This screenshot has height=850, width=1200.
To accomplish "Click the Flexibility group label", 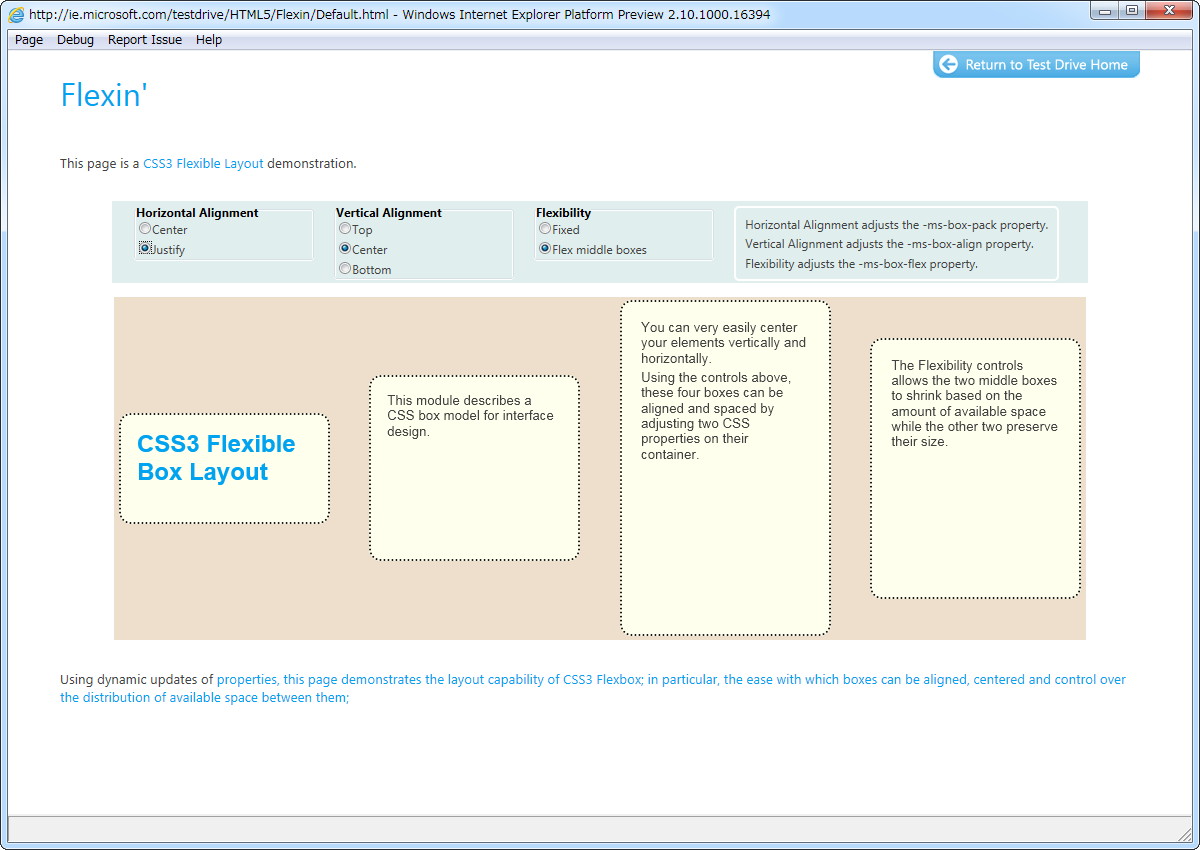I will click(563, 213).
